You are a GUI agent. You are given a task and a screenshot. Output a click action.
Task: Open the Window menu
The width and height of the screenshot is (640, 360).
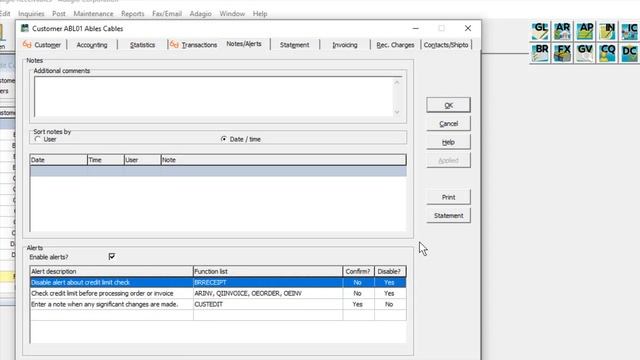(x=232, y=13)
